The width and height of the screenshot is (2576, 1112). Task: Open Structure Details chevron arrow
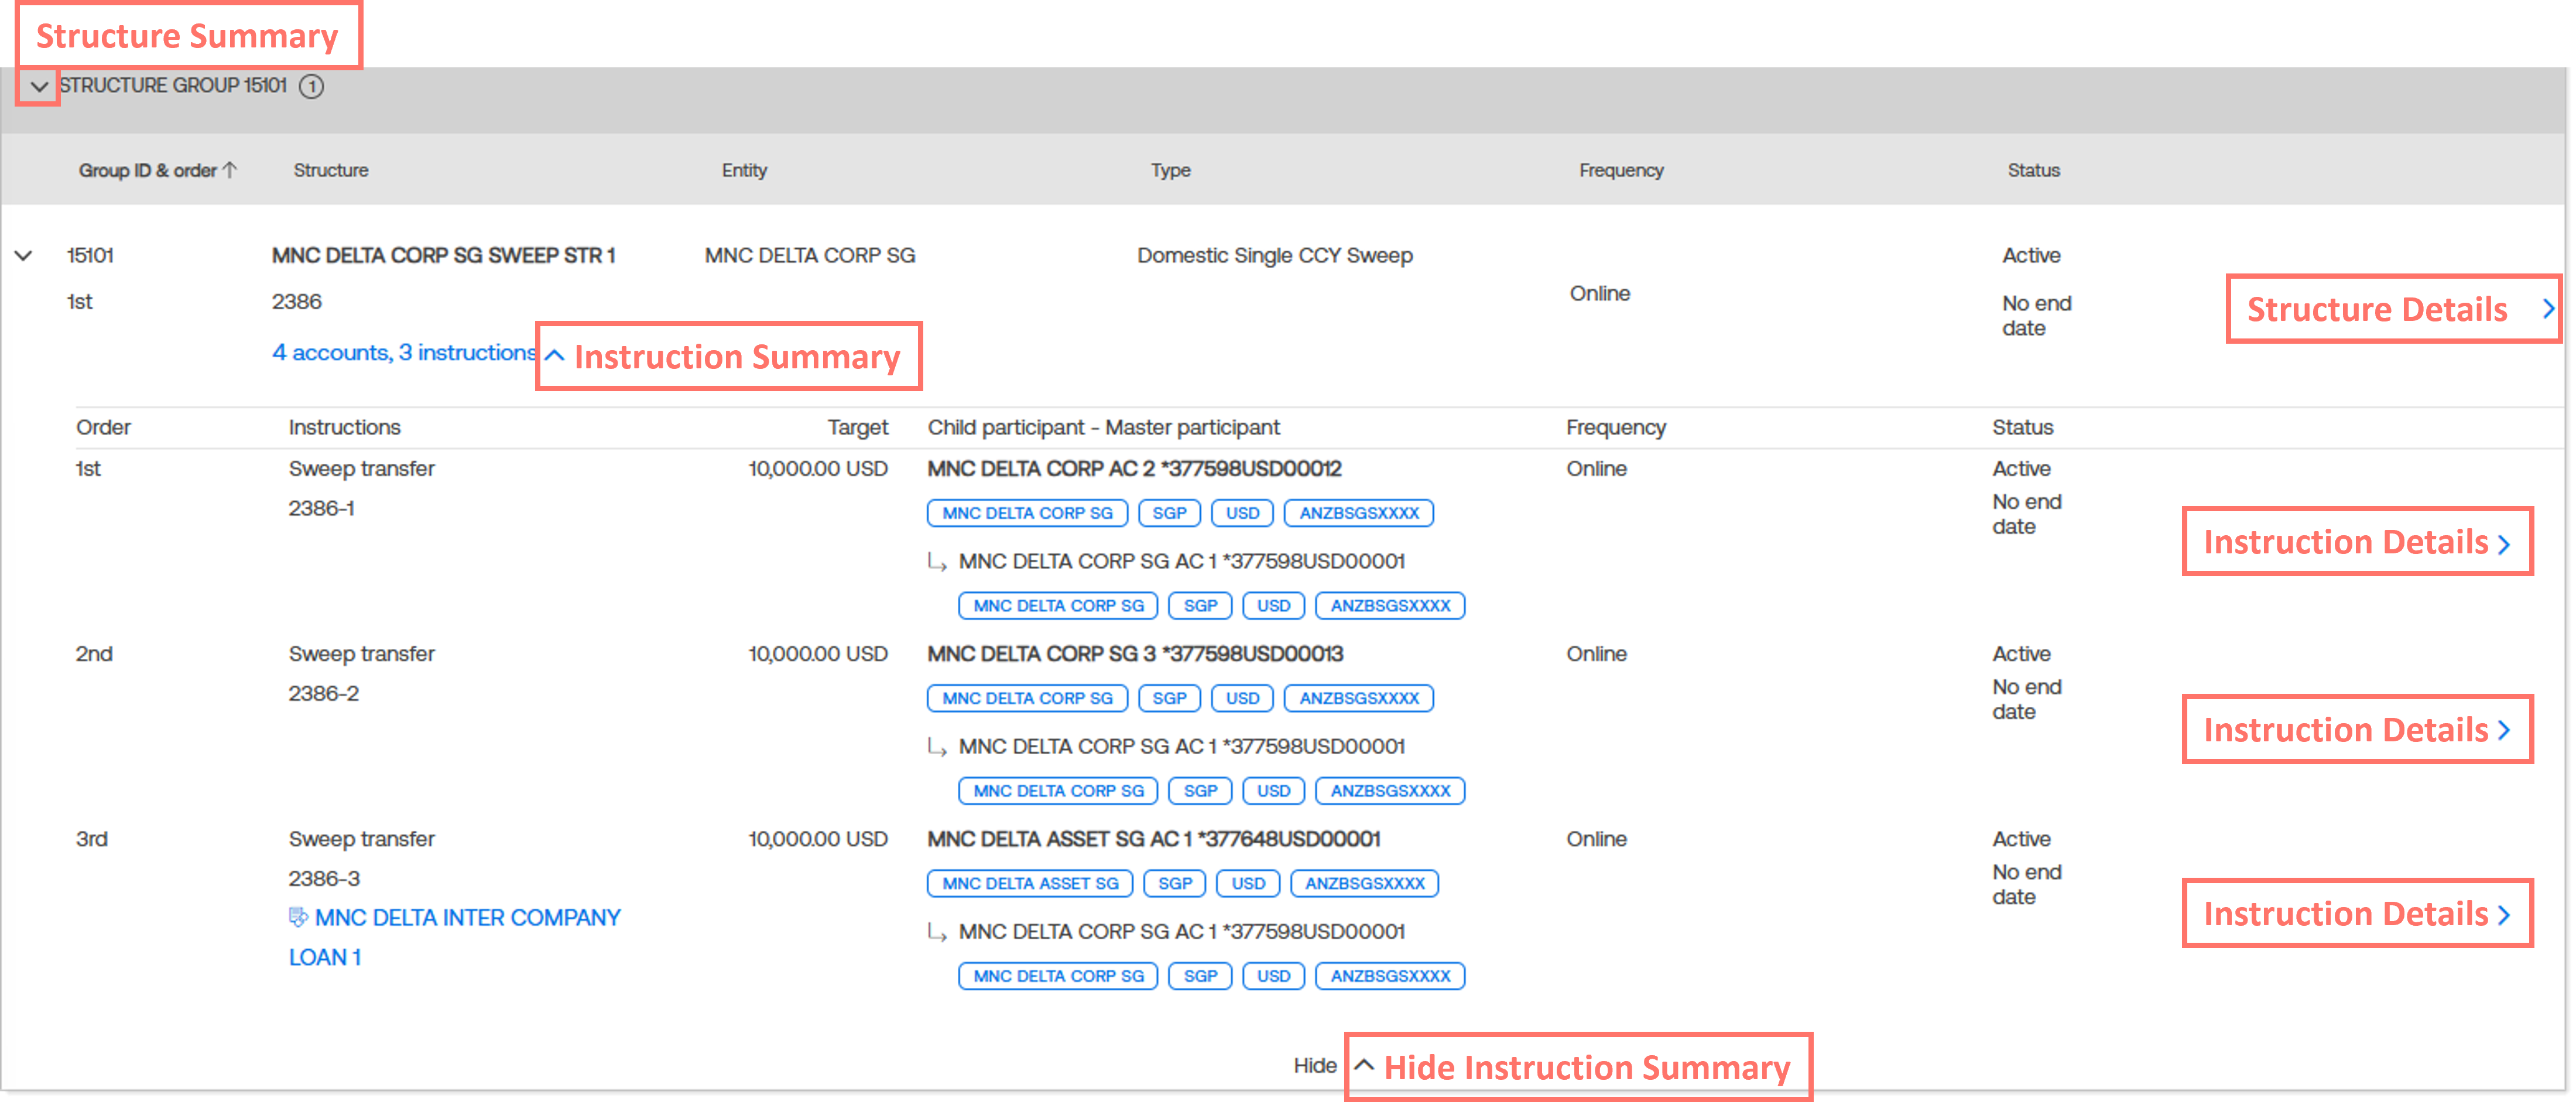click(x=2548, y=310)
